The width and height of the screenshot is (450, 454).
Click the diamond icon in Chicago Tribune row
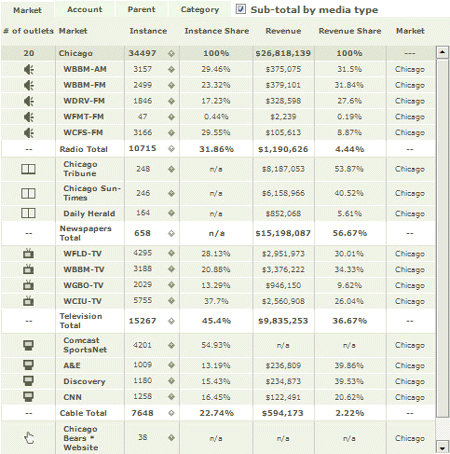click(x=171, y=169)
